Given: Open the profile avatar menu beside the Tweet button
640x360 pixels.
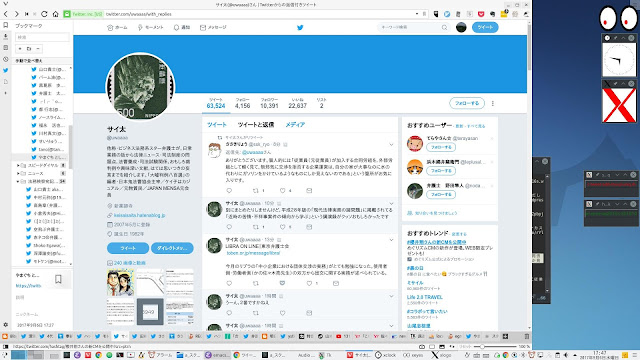Looking at the screenshot, I should click(x=461, y=27).
